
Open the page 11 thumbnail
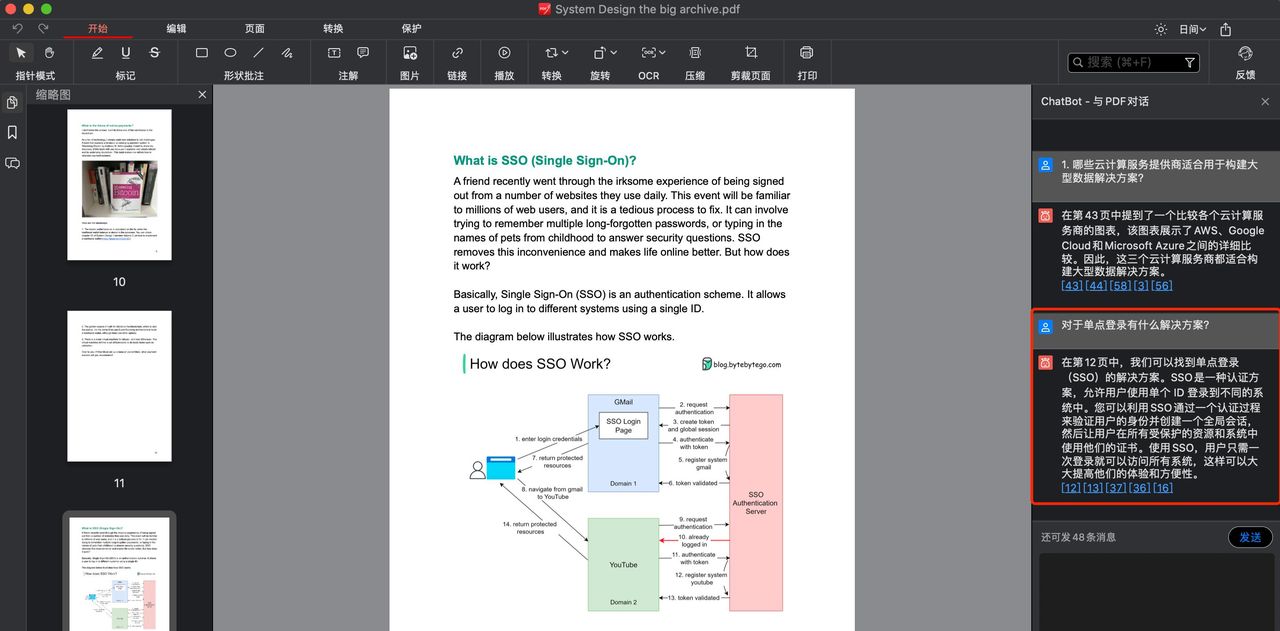coord(119,386)
